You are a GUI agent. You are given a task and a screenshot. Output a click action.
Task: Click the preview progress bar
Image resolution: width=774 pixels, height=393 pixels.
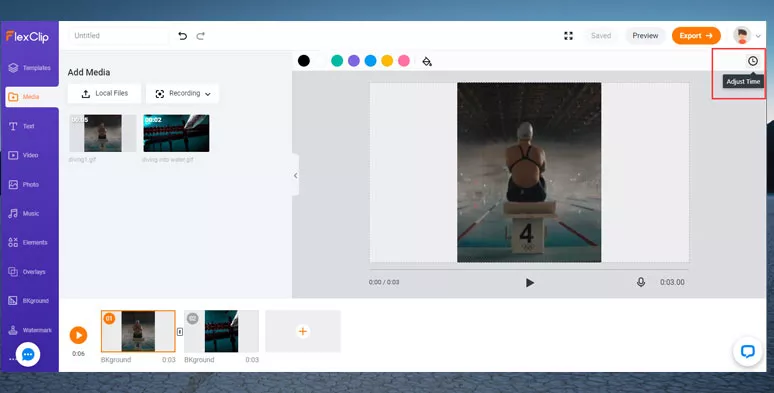pos(529,270)
